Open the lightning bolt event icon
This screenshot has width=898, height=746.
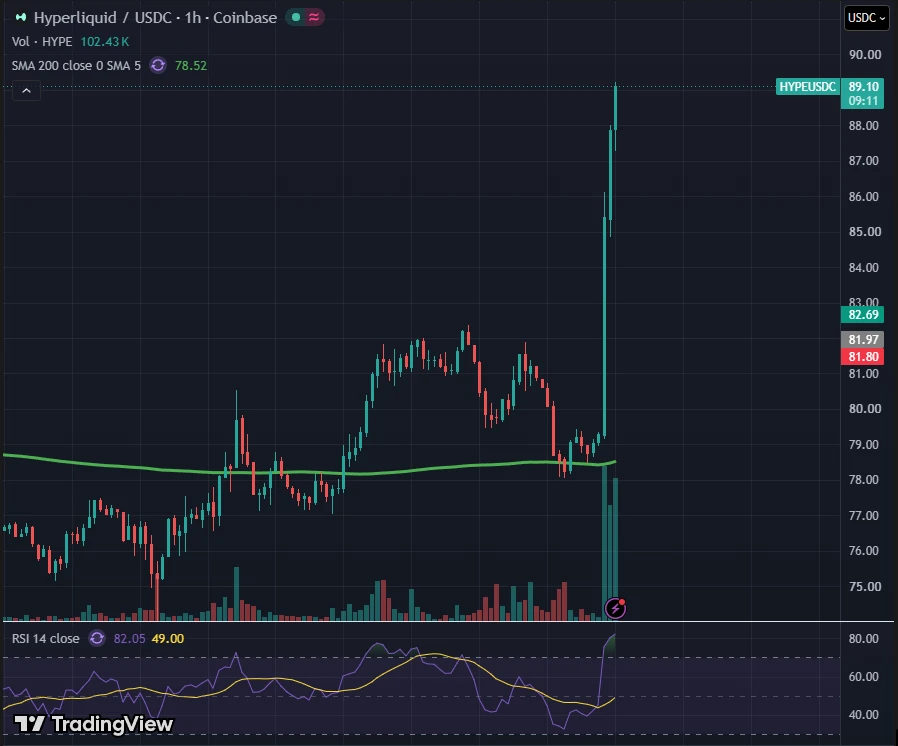(x=616, y=608)
